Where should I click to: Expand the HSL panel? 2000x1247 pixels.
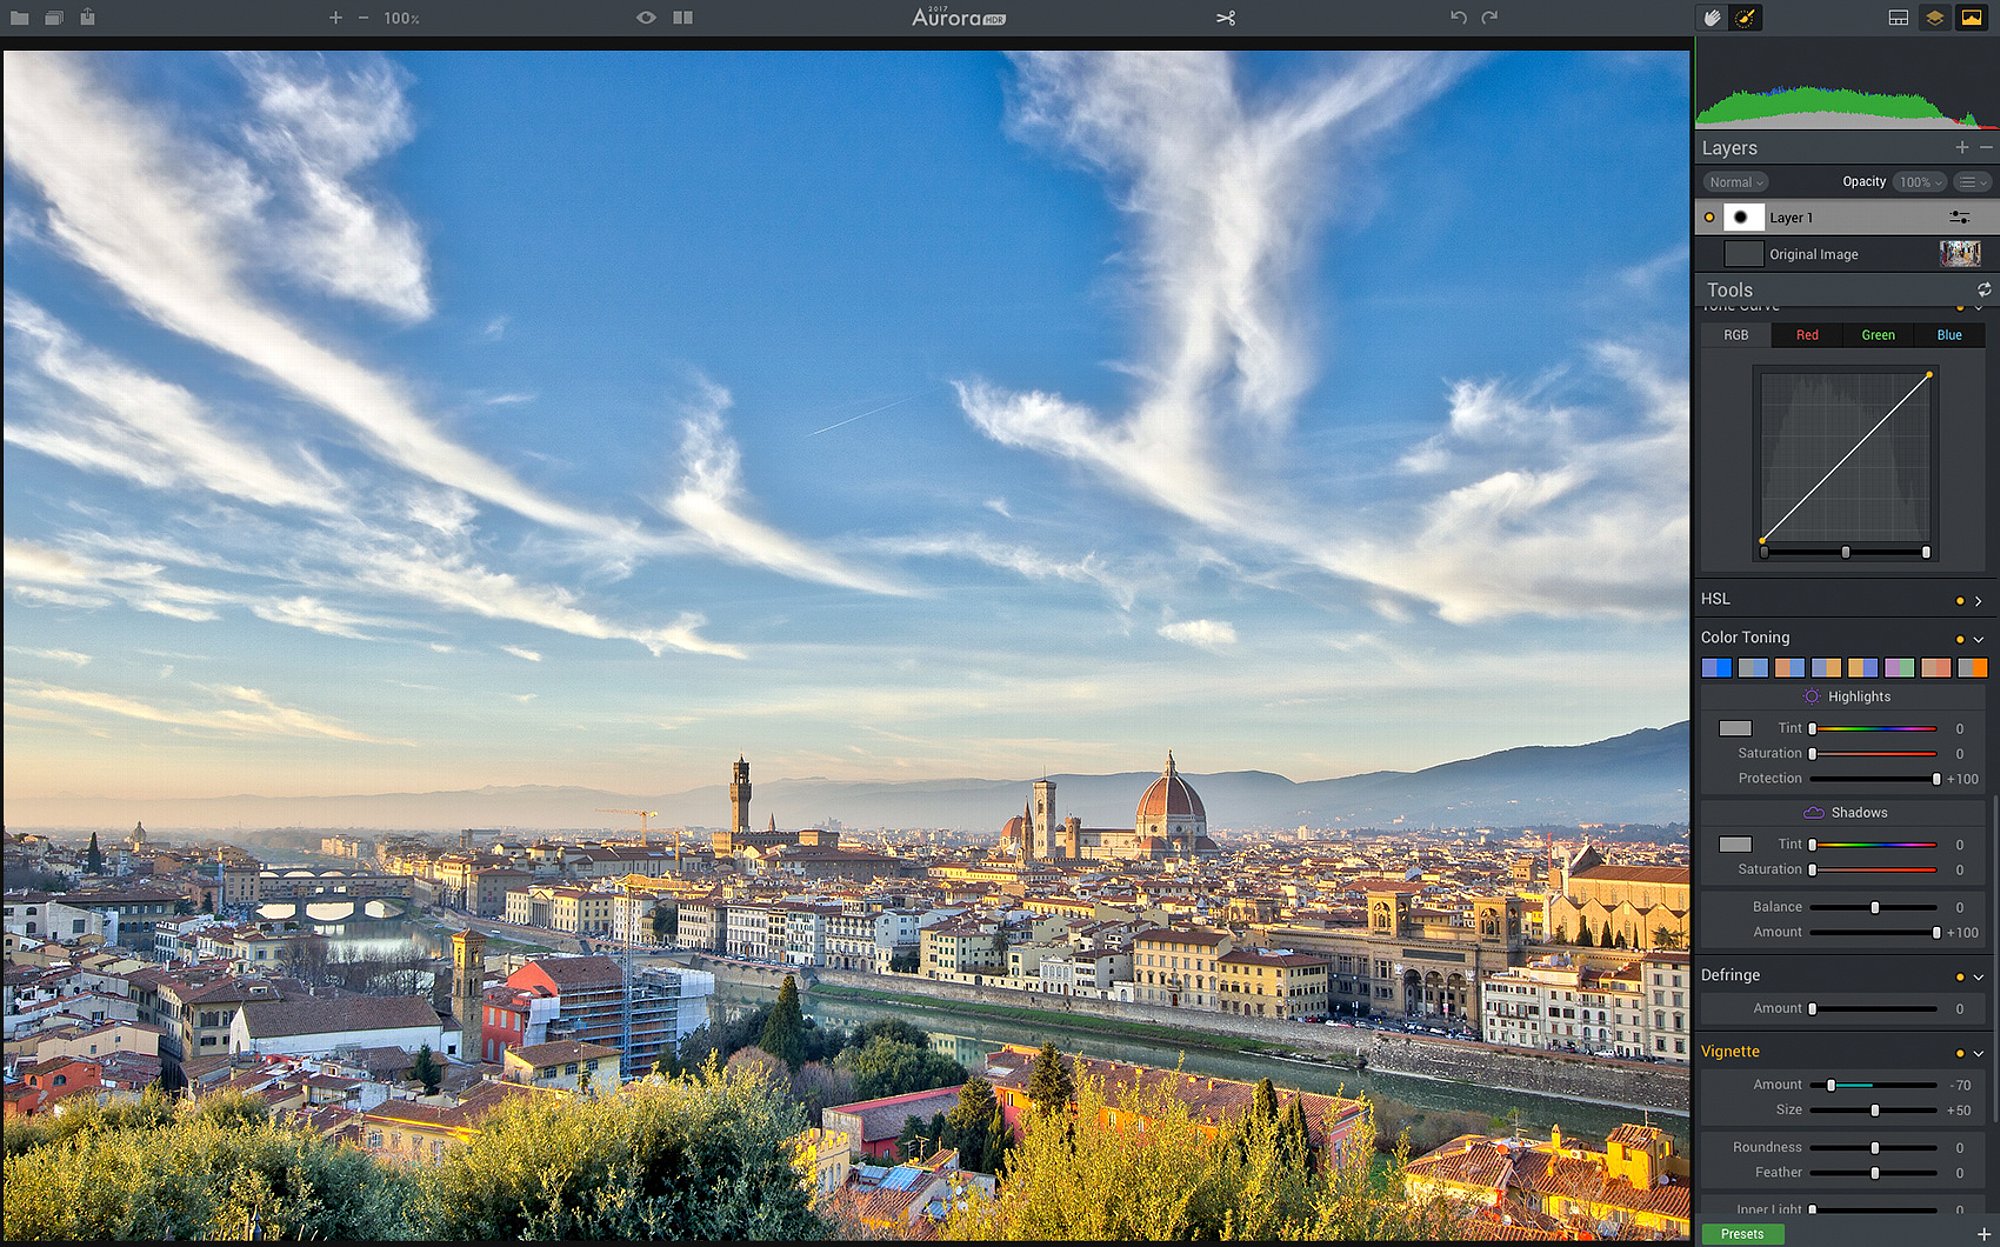pyautogui.click(x=1978, y=600)
